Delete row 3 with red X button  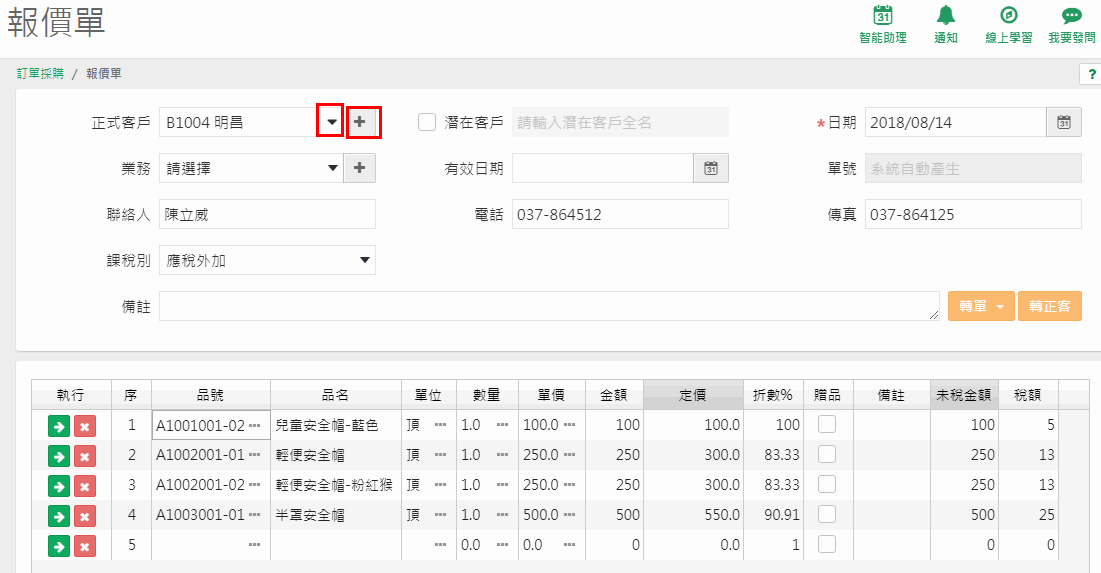click(85, 486)
